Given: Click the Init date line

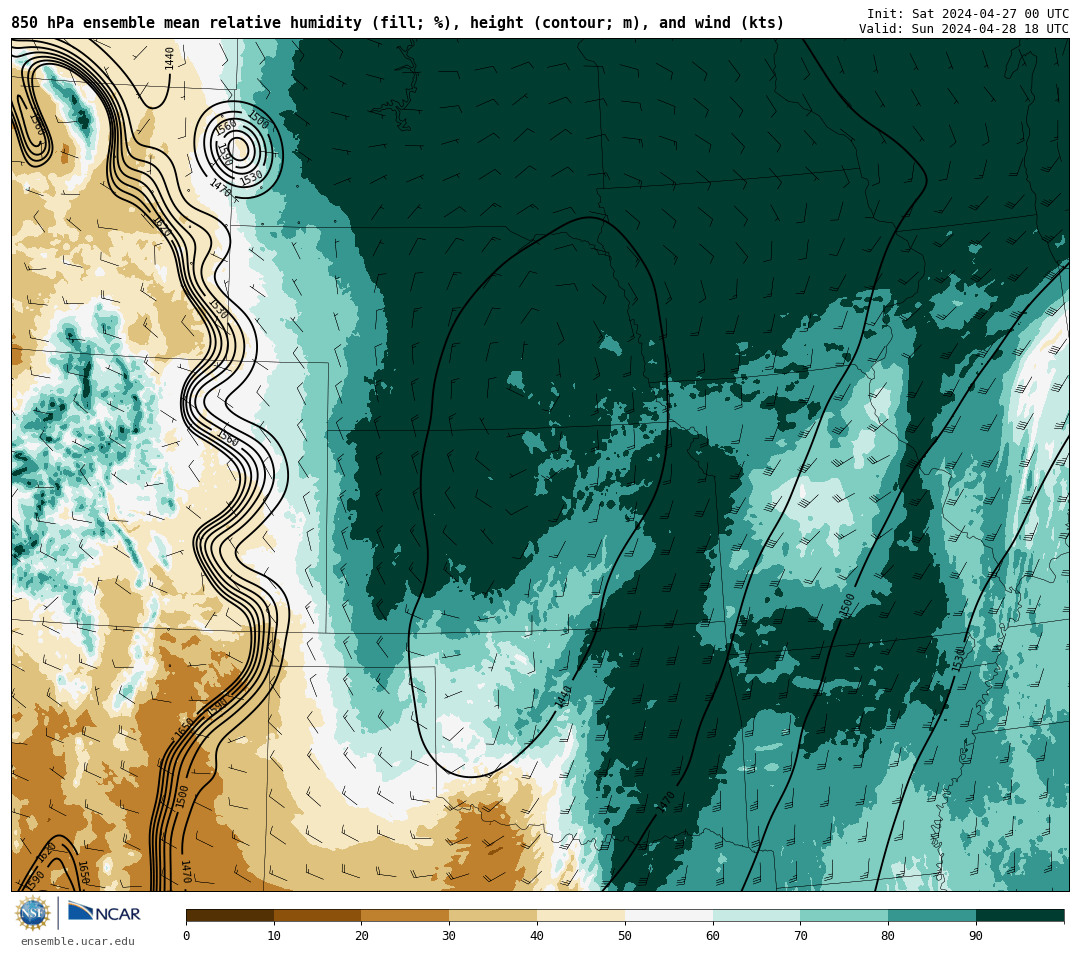Looking at the screenshot, I should 968,14.
